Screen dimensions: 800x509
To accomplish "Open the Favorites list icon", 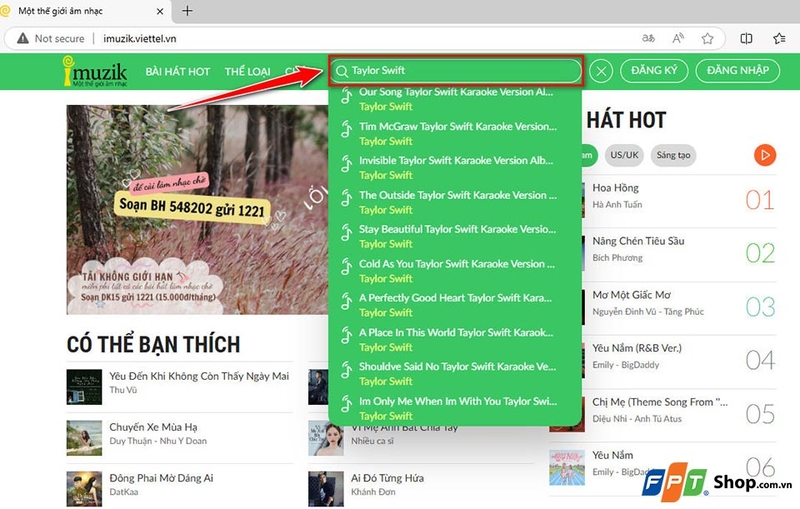I will [x=779, y=38].
